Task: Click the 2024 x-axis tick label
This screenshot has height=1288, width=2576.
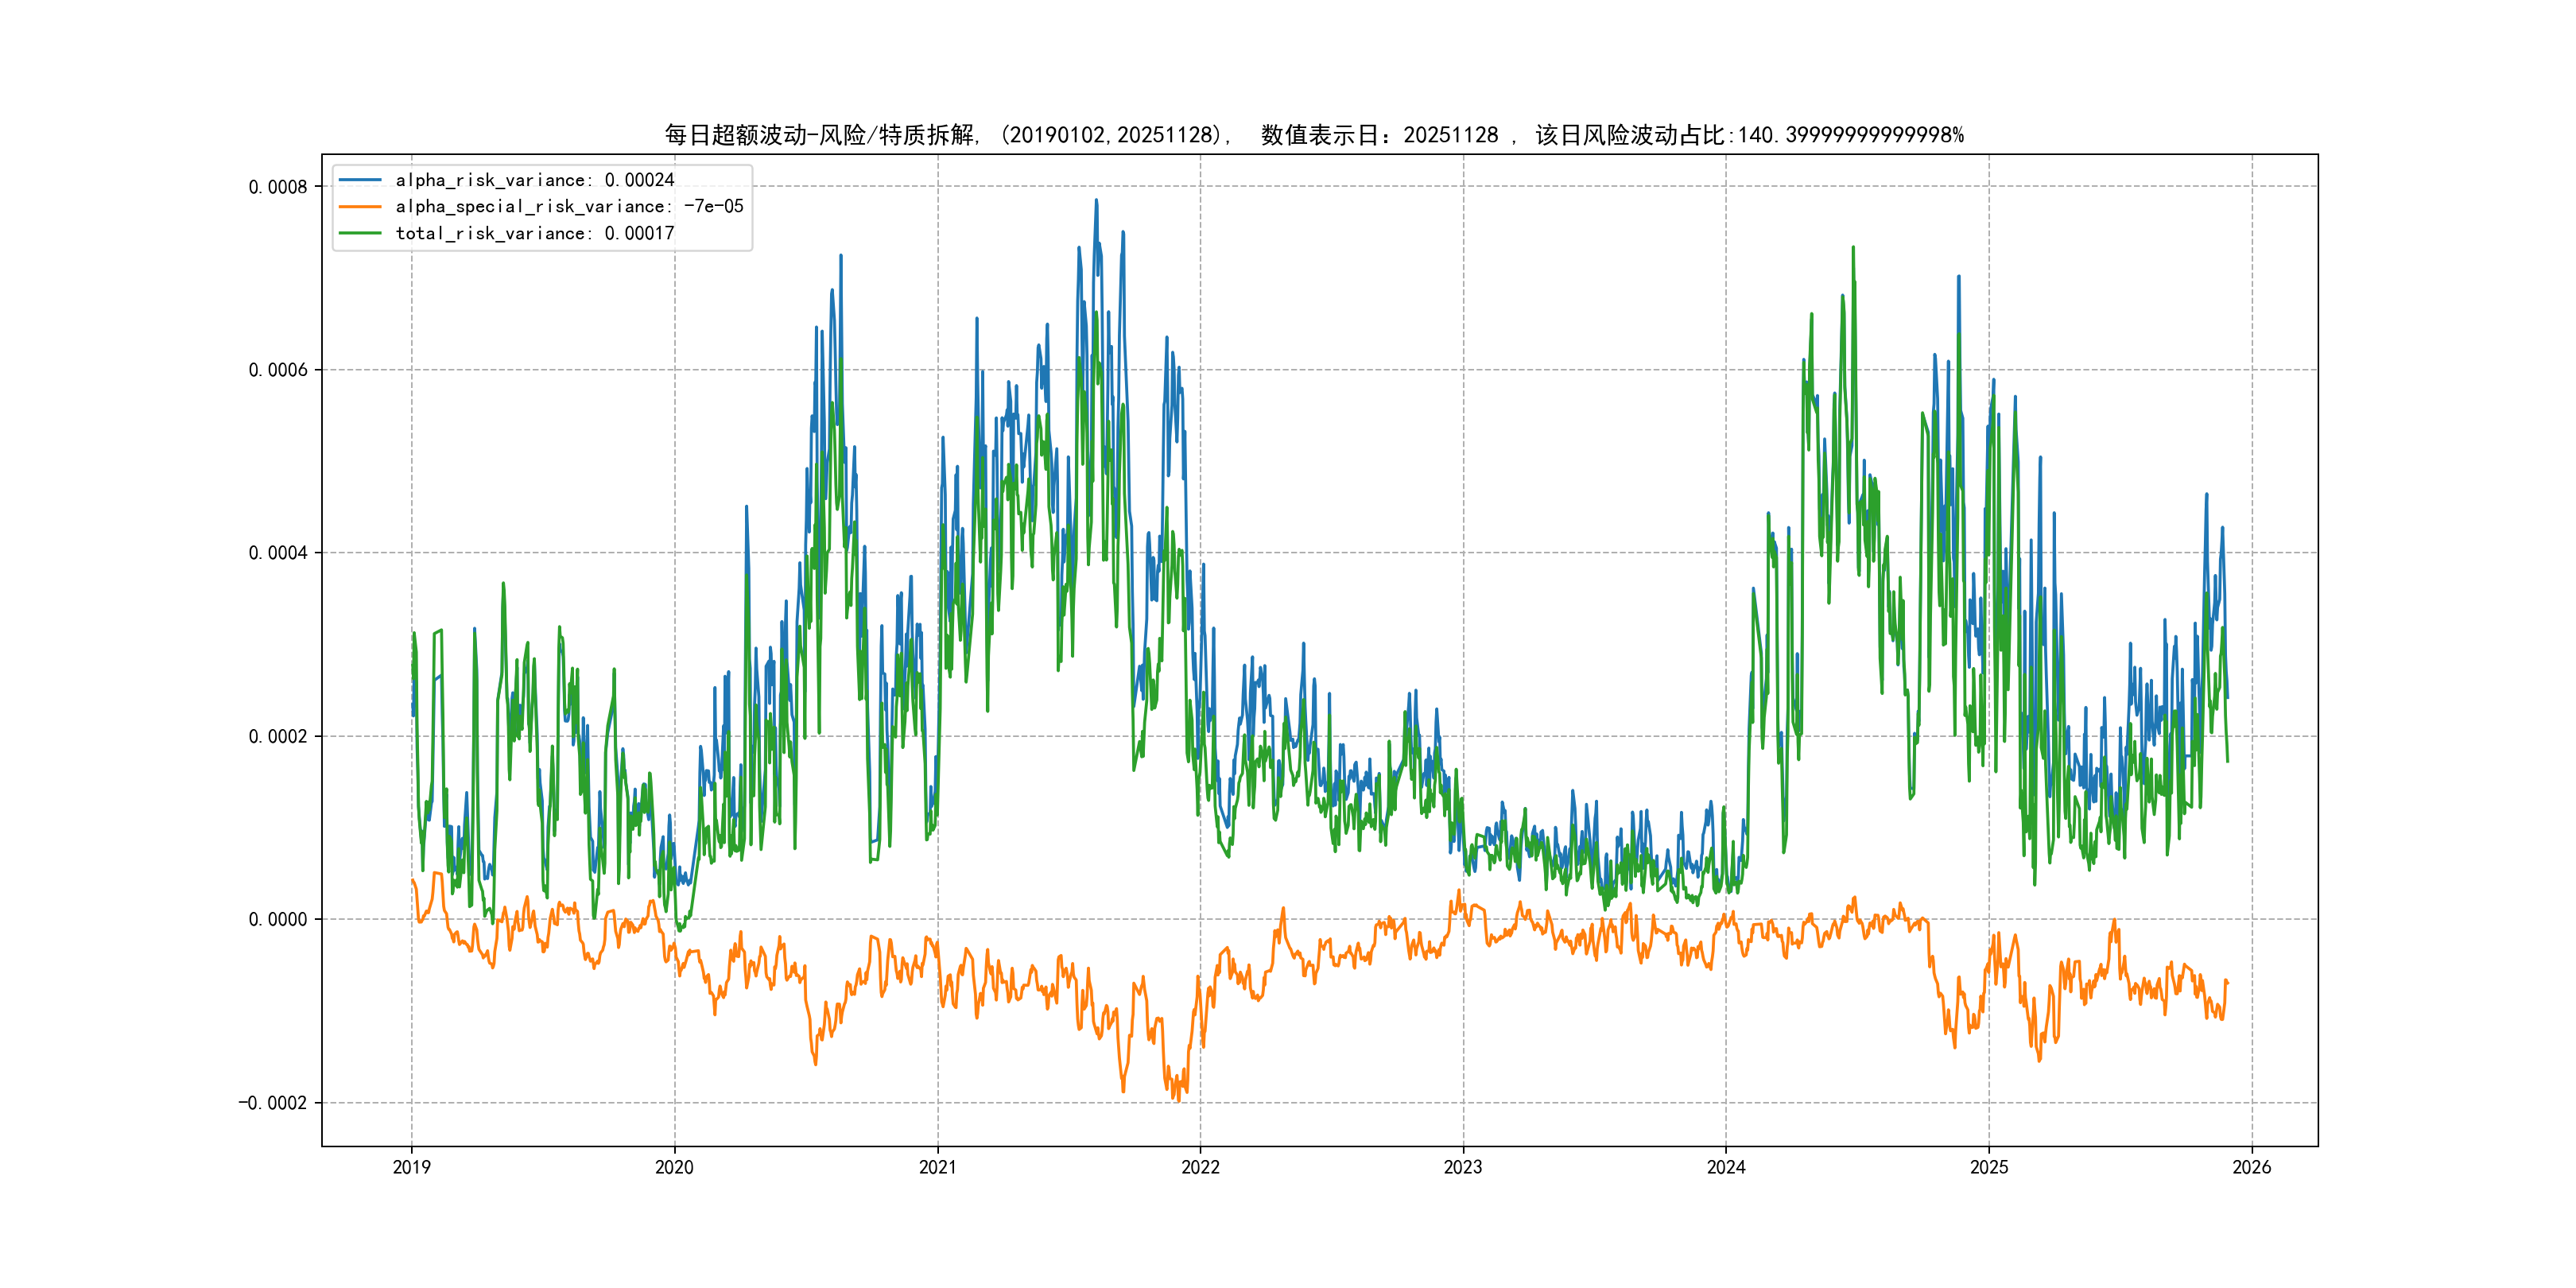Action: coord(1726,1167)
